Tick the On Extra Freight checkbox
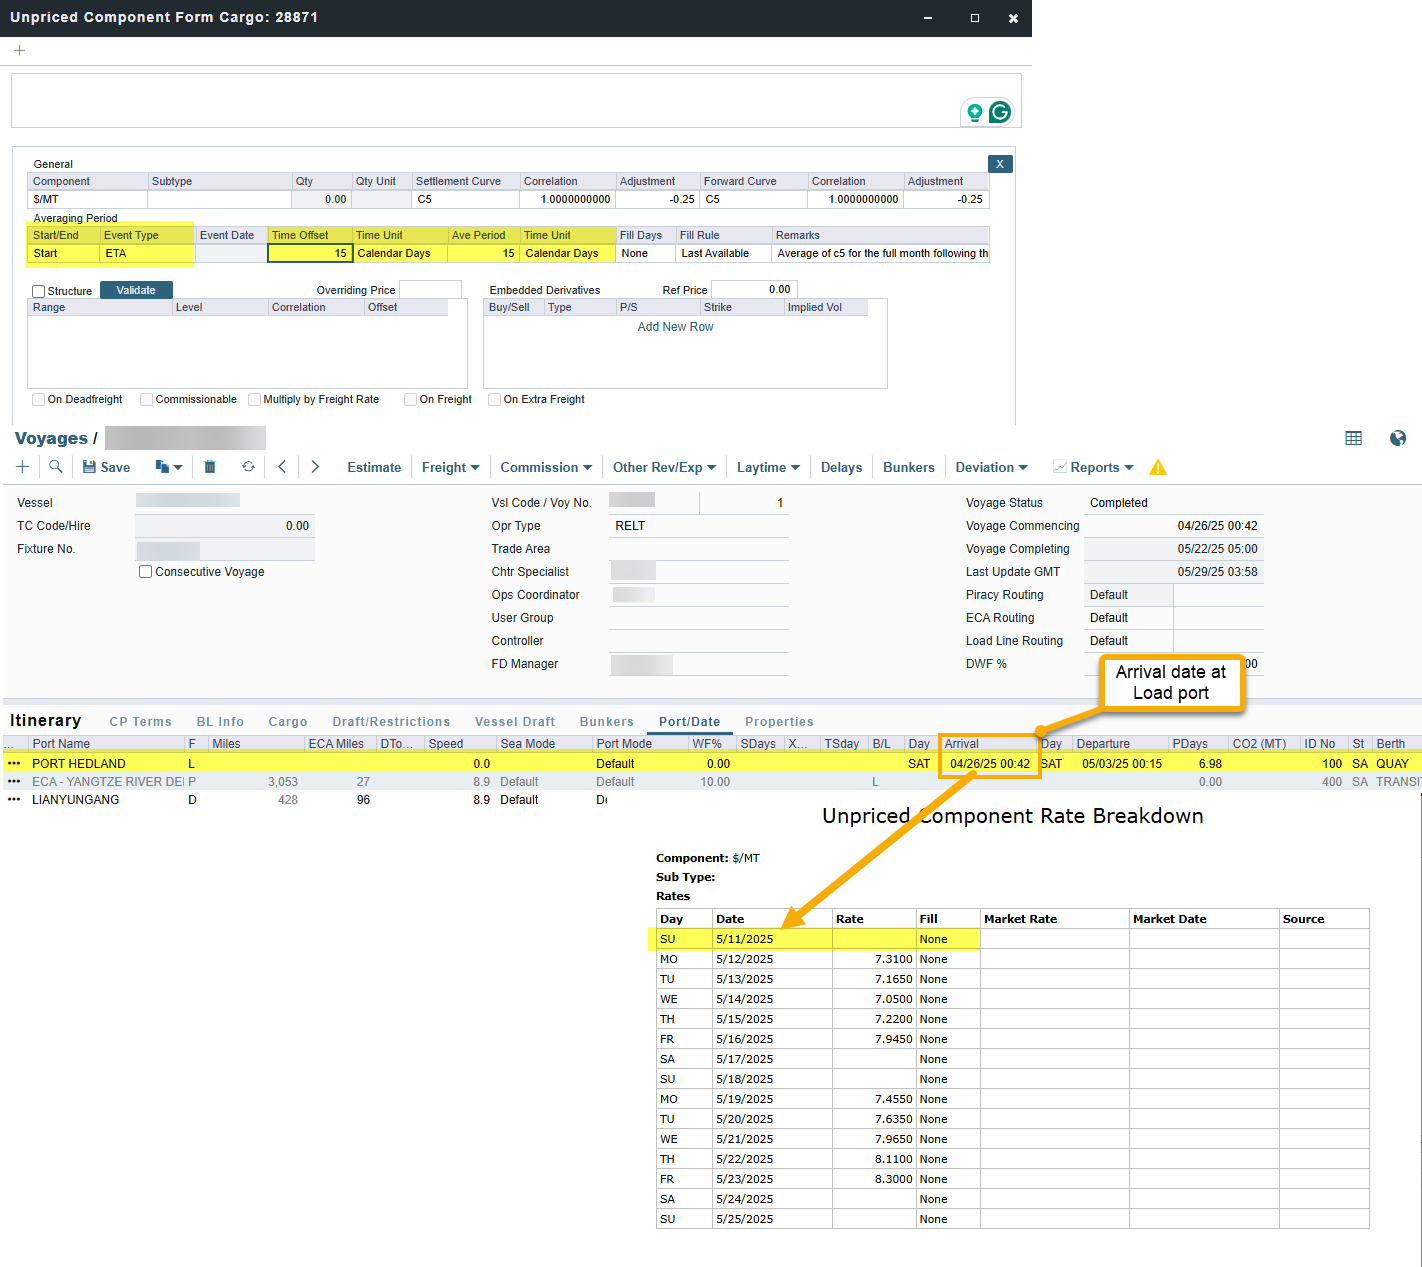Image resolution: width=1422 pixels, height=1267 pixels. [495, 399]
